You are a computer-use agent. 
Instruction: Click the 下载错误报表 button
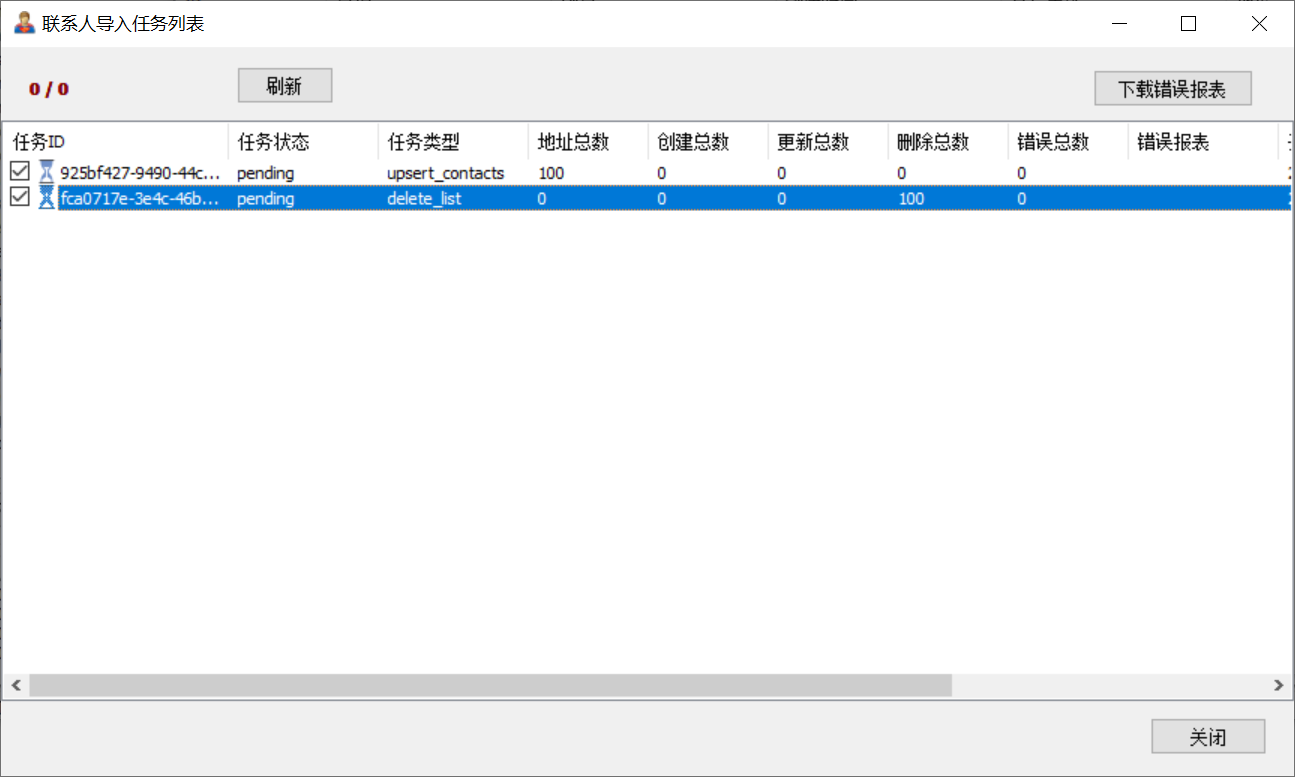pos(1172,88)
